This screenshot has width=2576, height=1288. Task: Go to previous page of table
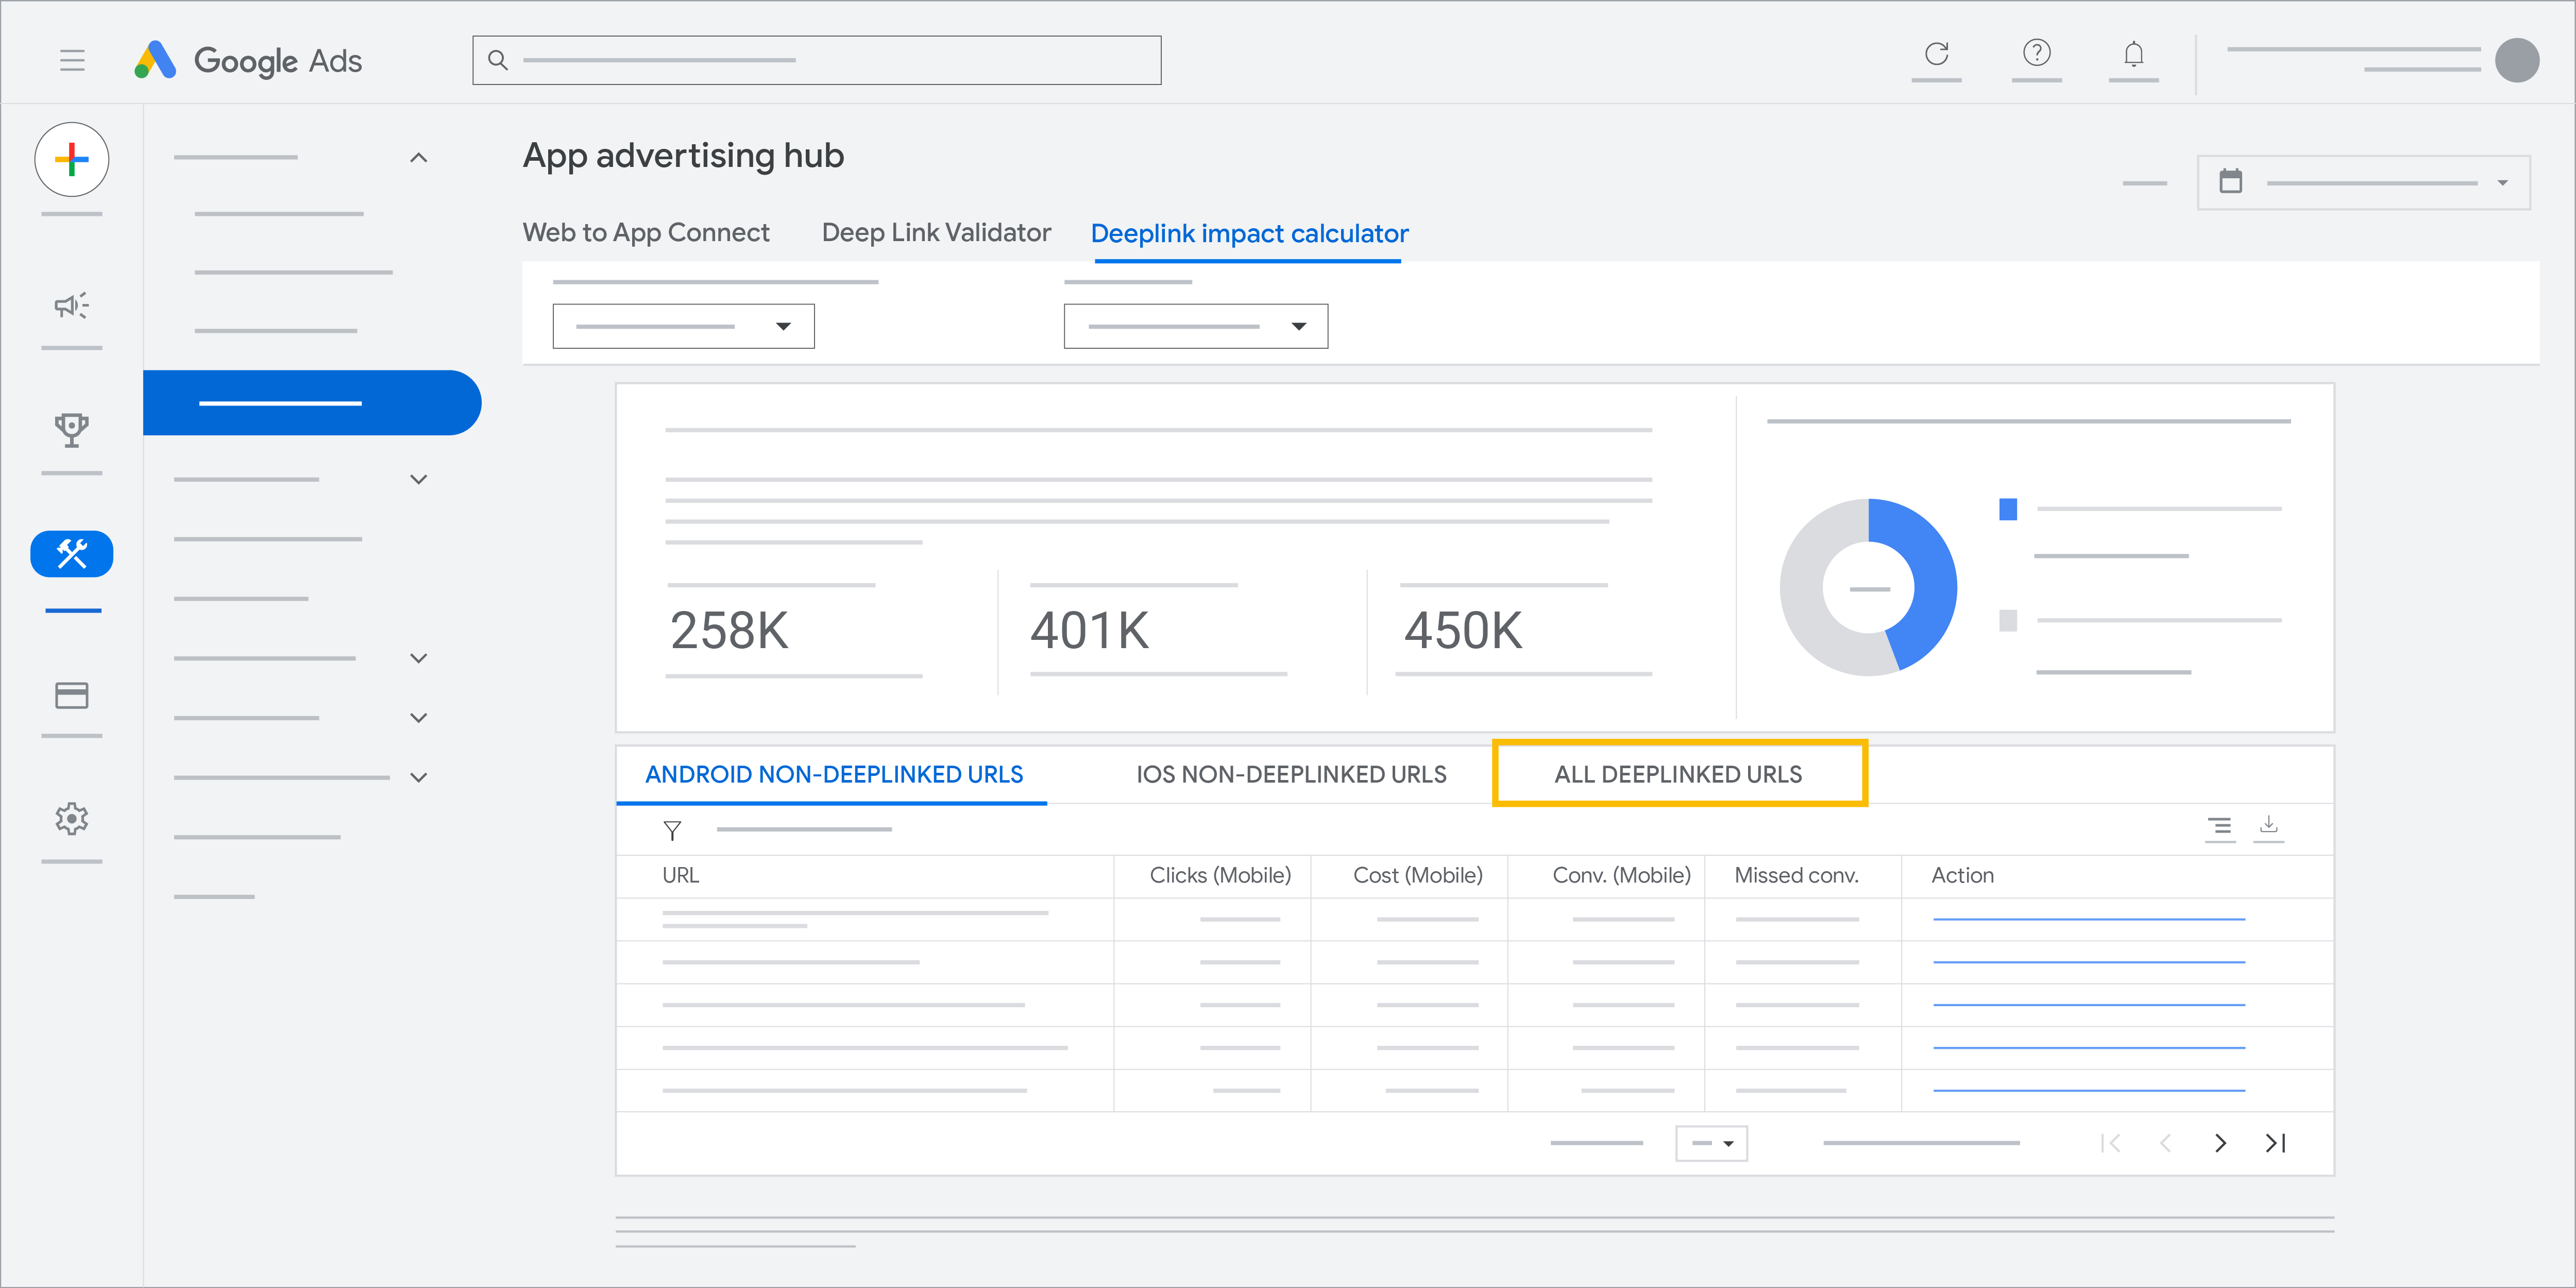click(x=2165, y=1143)
